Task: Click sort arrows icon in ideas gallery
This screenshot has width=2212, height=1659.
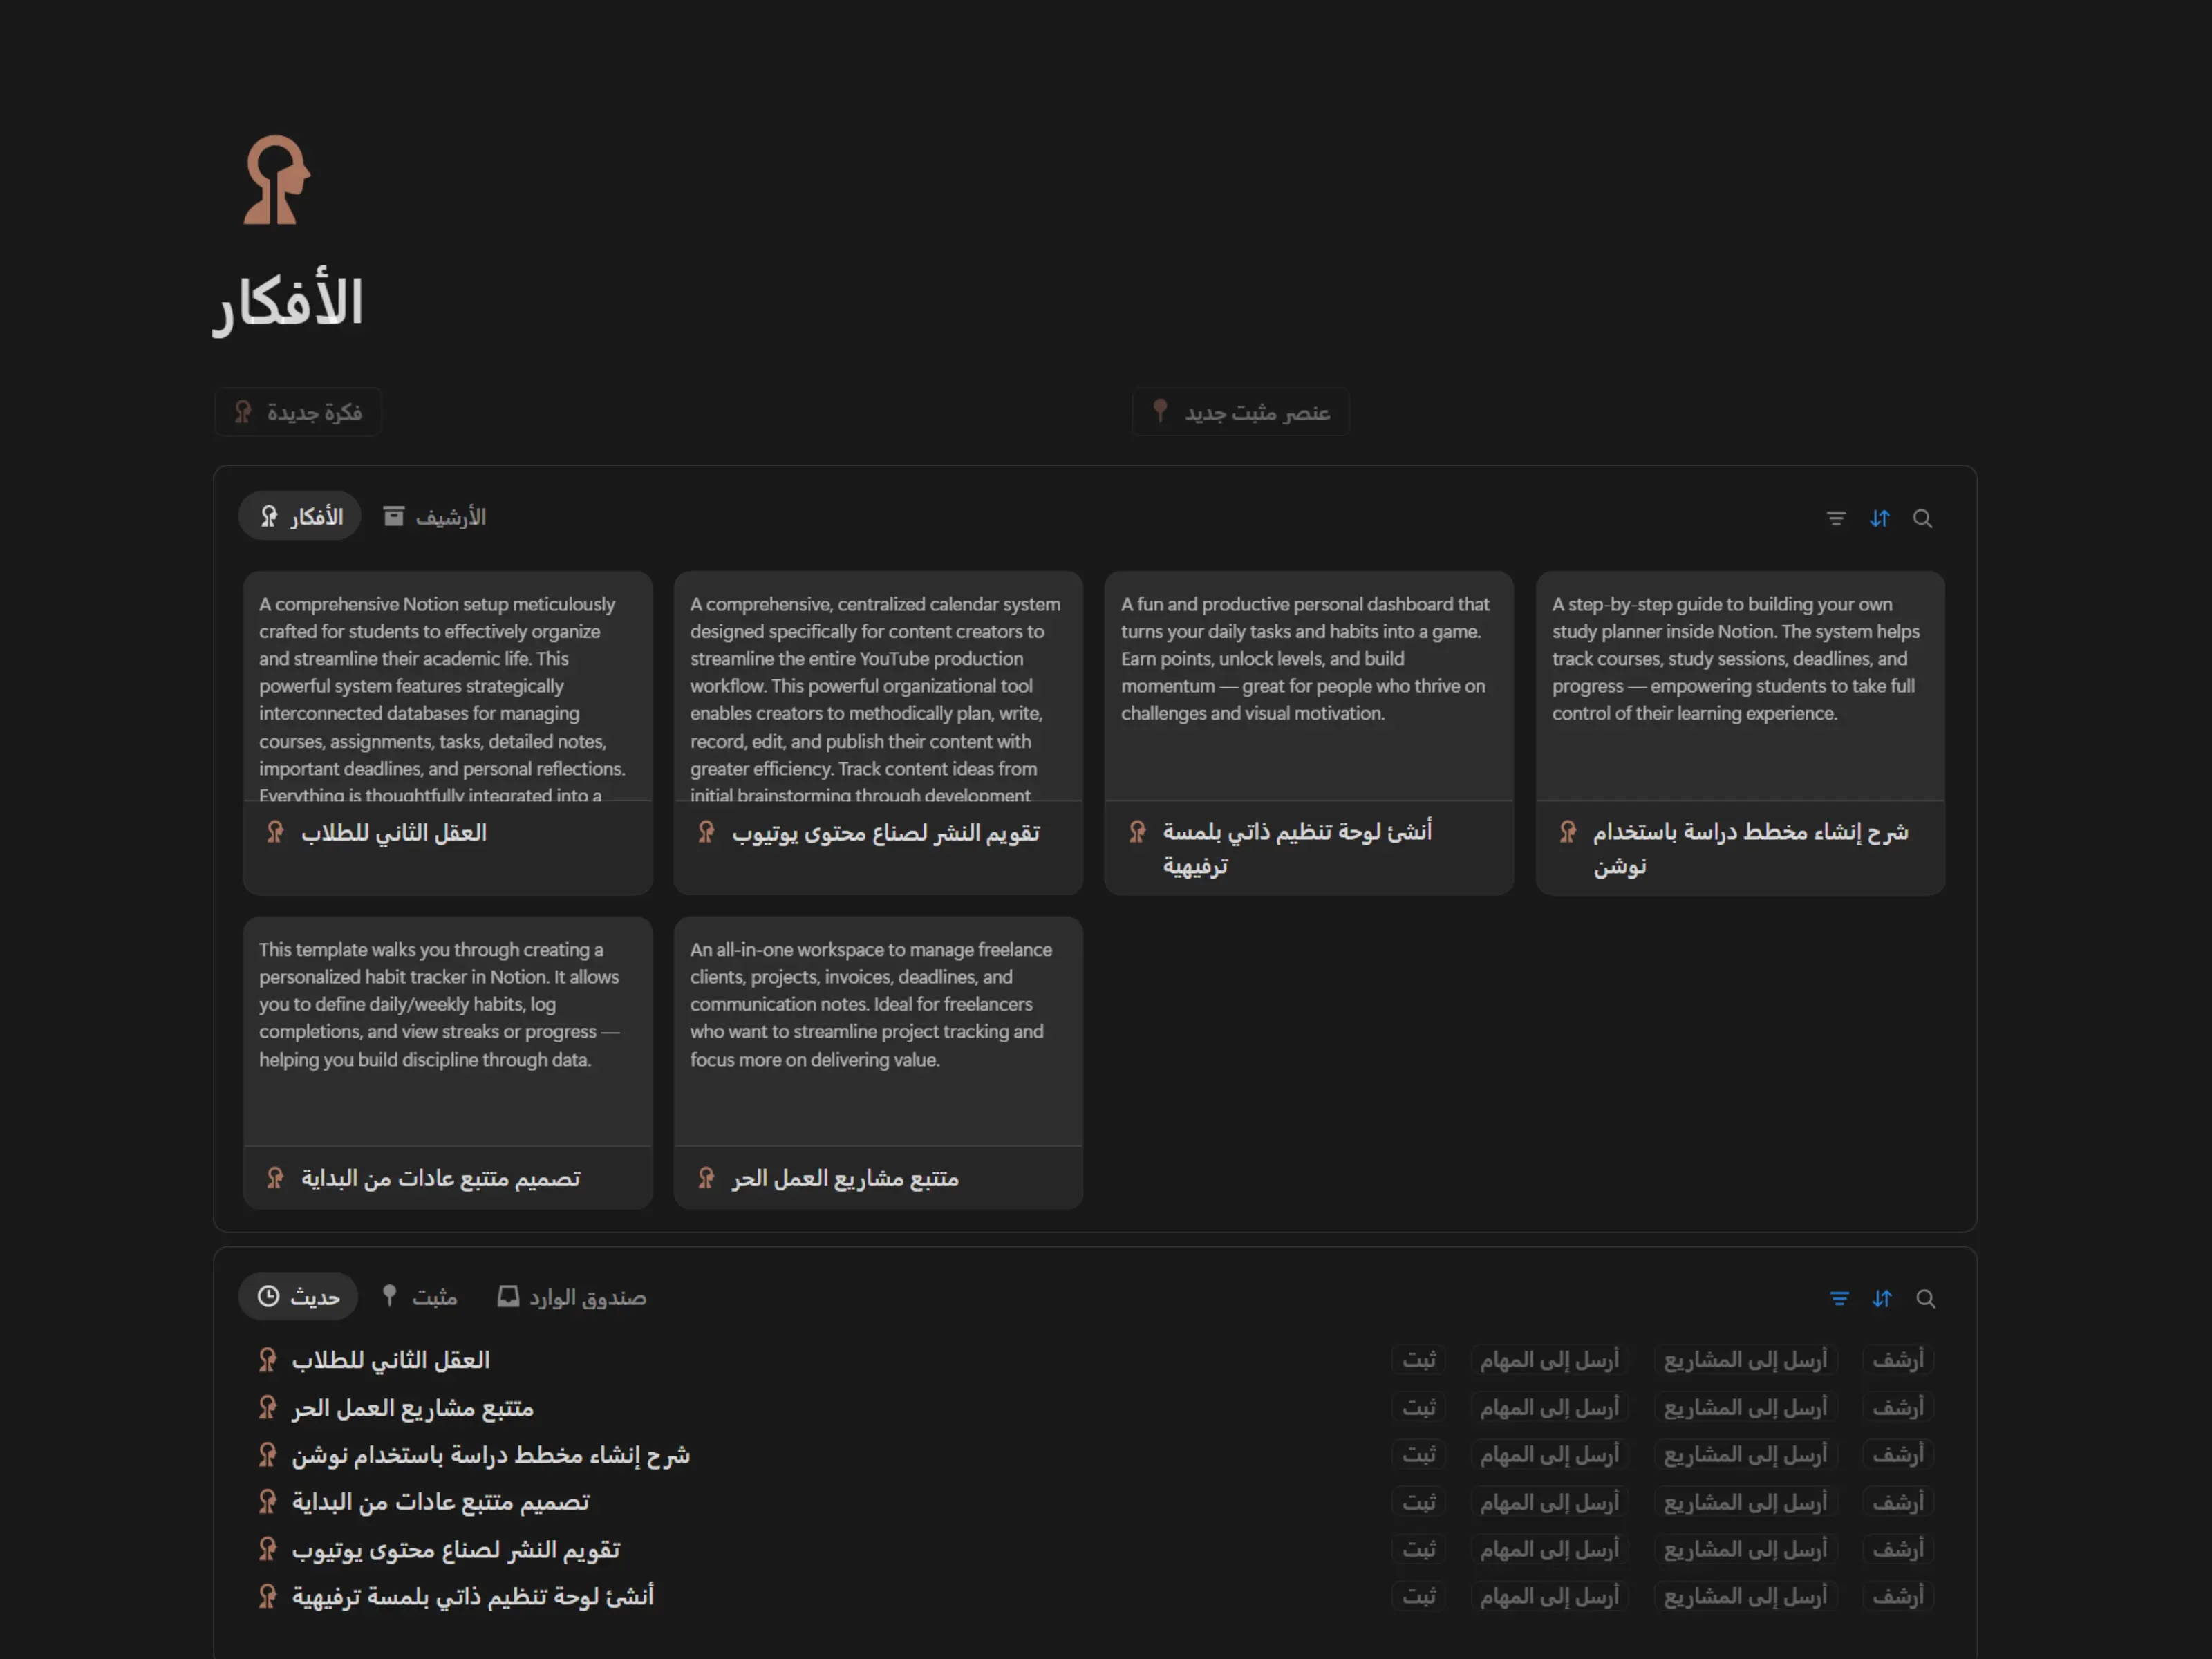Action: point(1880,518)
